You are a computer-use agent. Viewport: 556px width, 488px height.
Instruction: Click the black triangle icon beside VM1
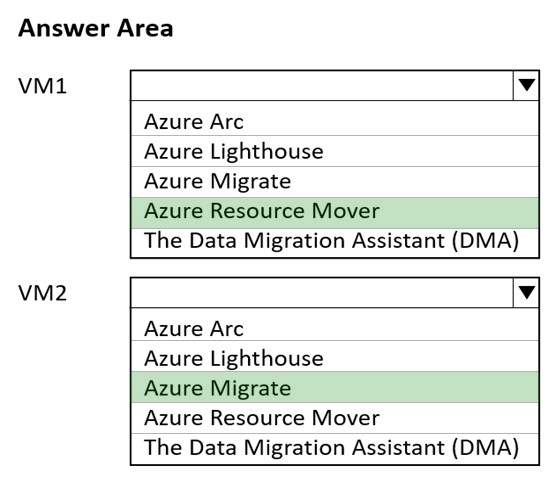pos(526,85)
